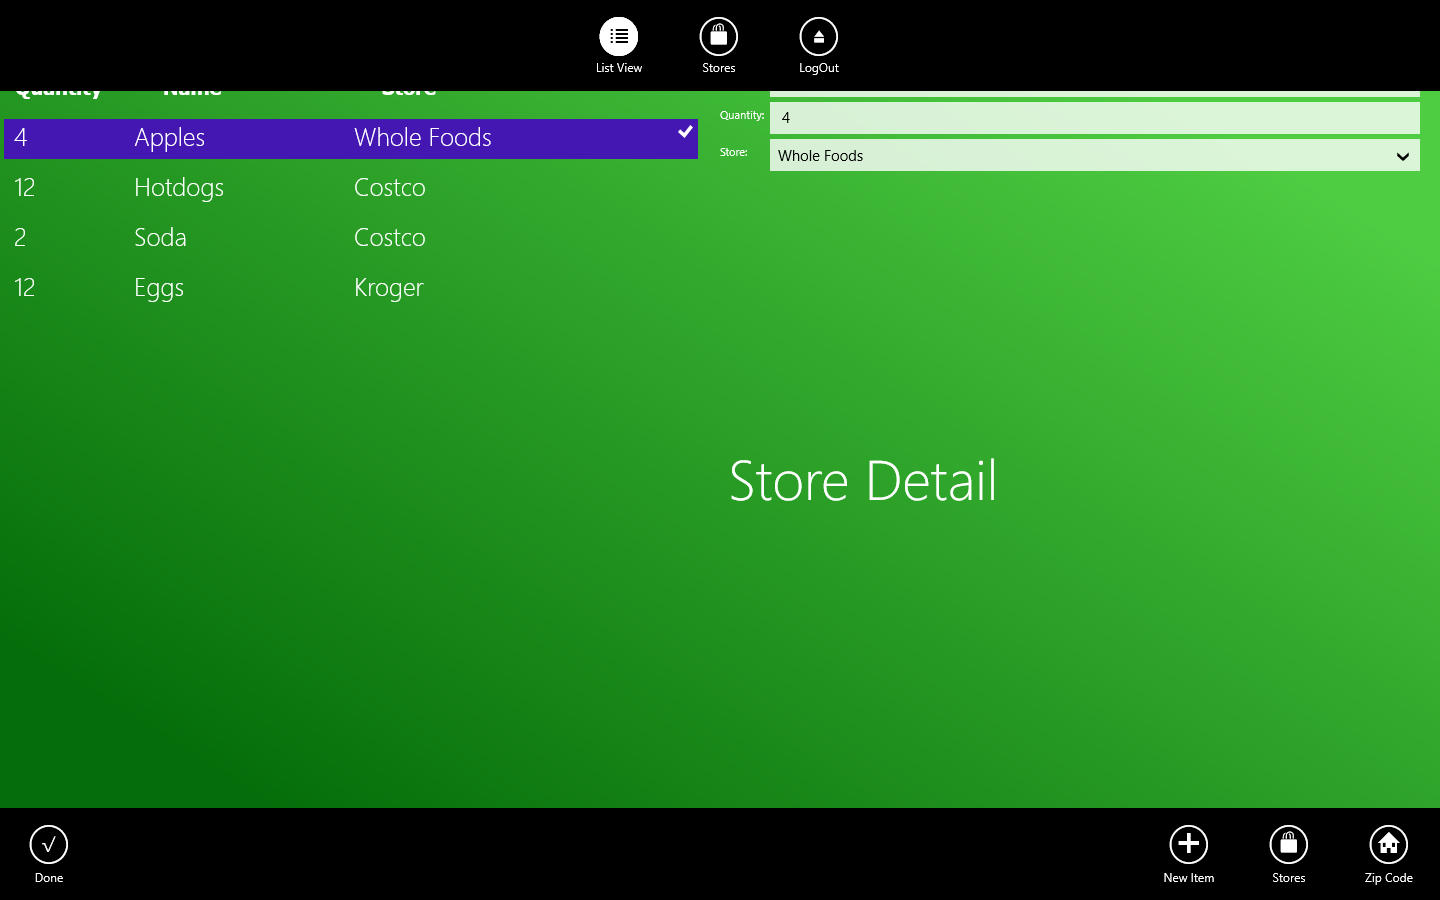The image size is (1440, 900).
Task: Click Costco in the Soda row
Action: (x=390, y=238)
